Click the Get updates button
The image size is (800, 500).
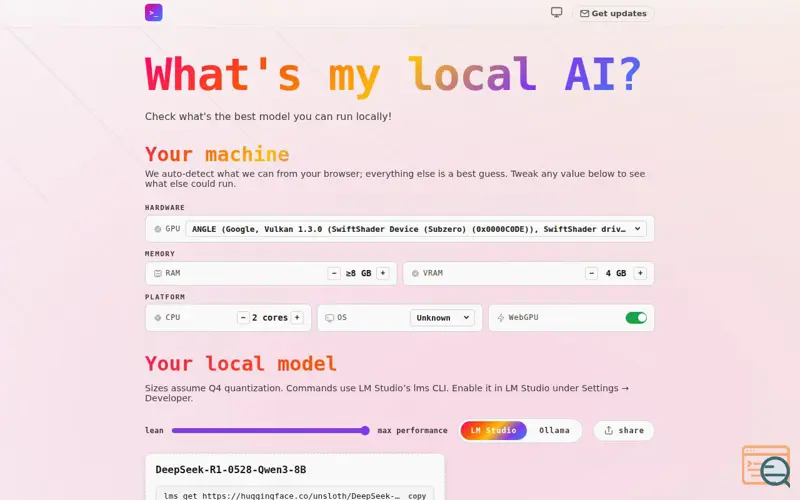point(613,13)
